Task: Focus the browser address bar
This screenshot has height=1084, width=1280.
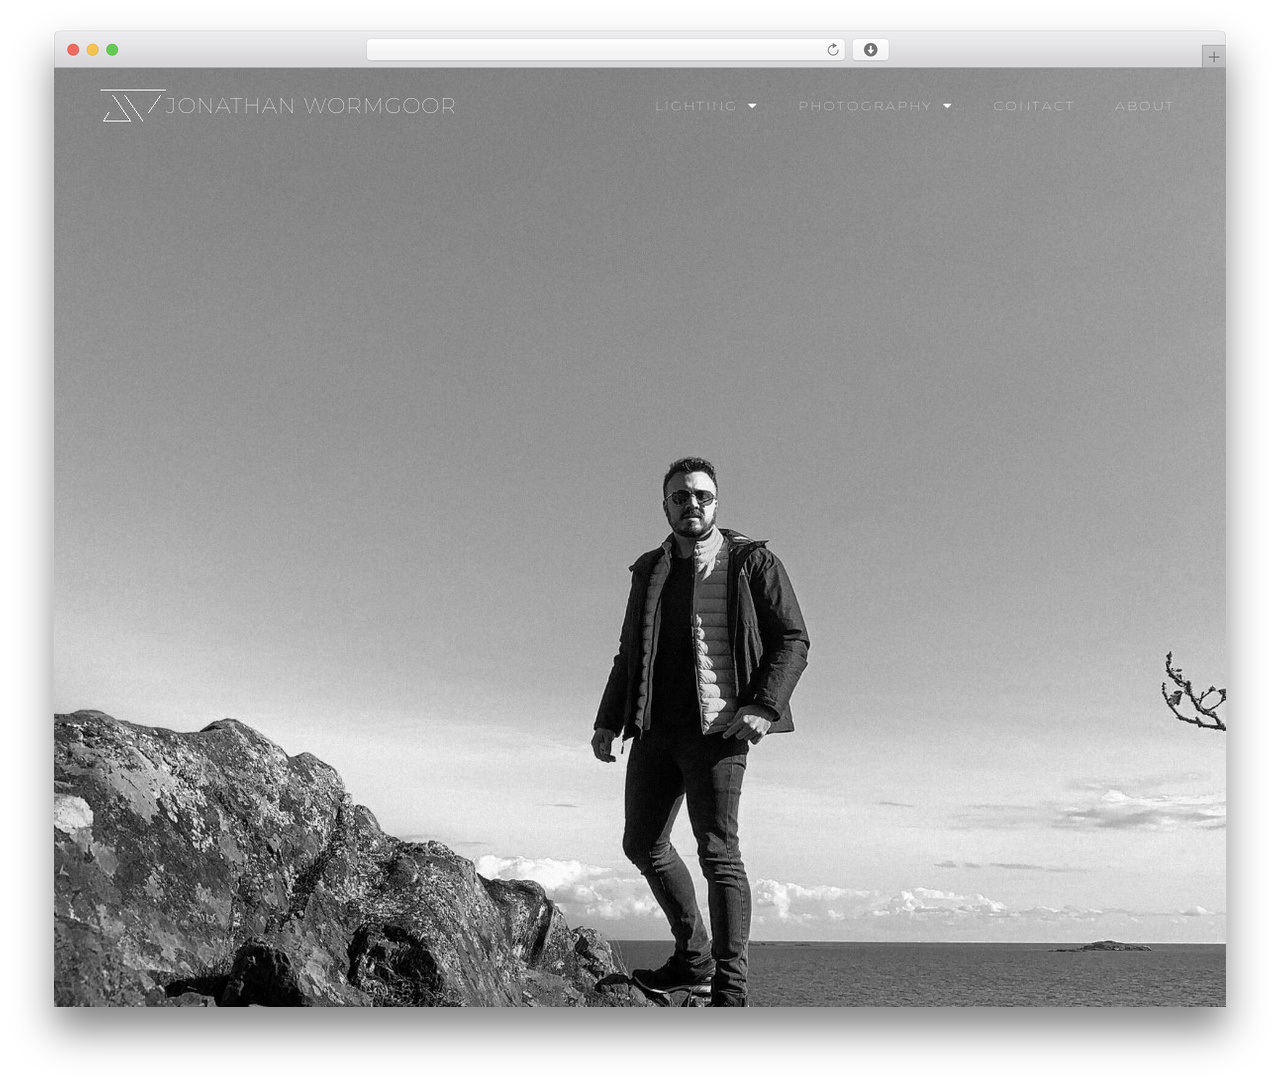Action: click(605, 50)
